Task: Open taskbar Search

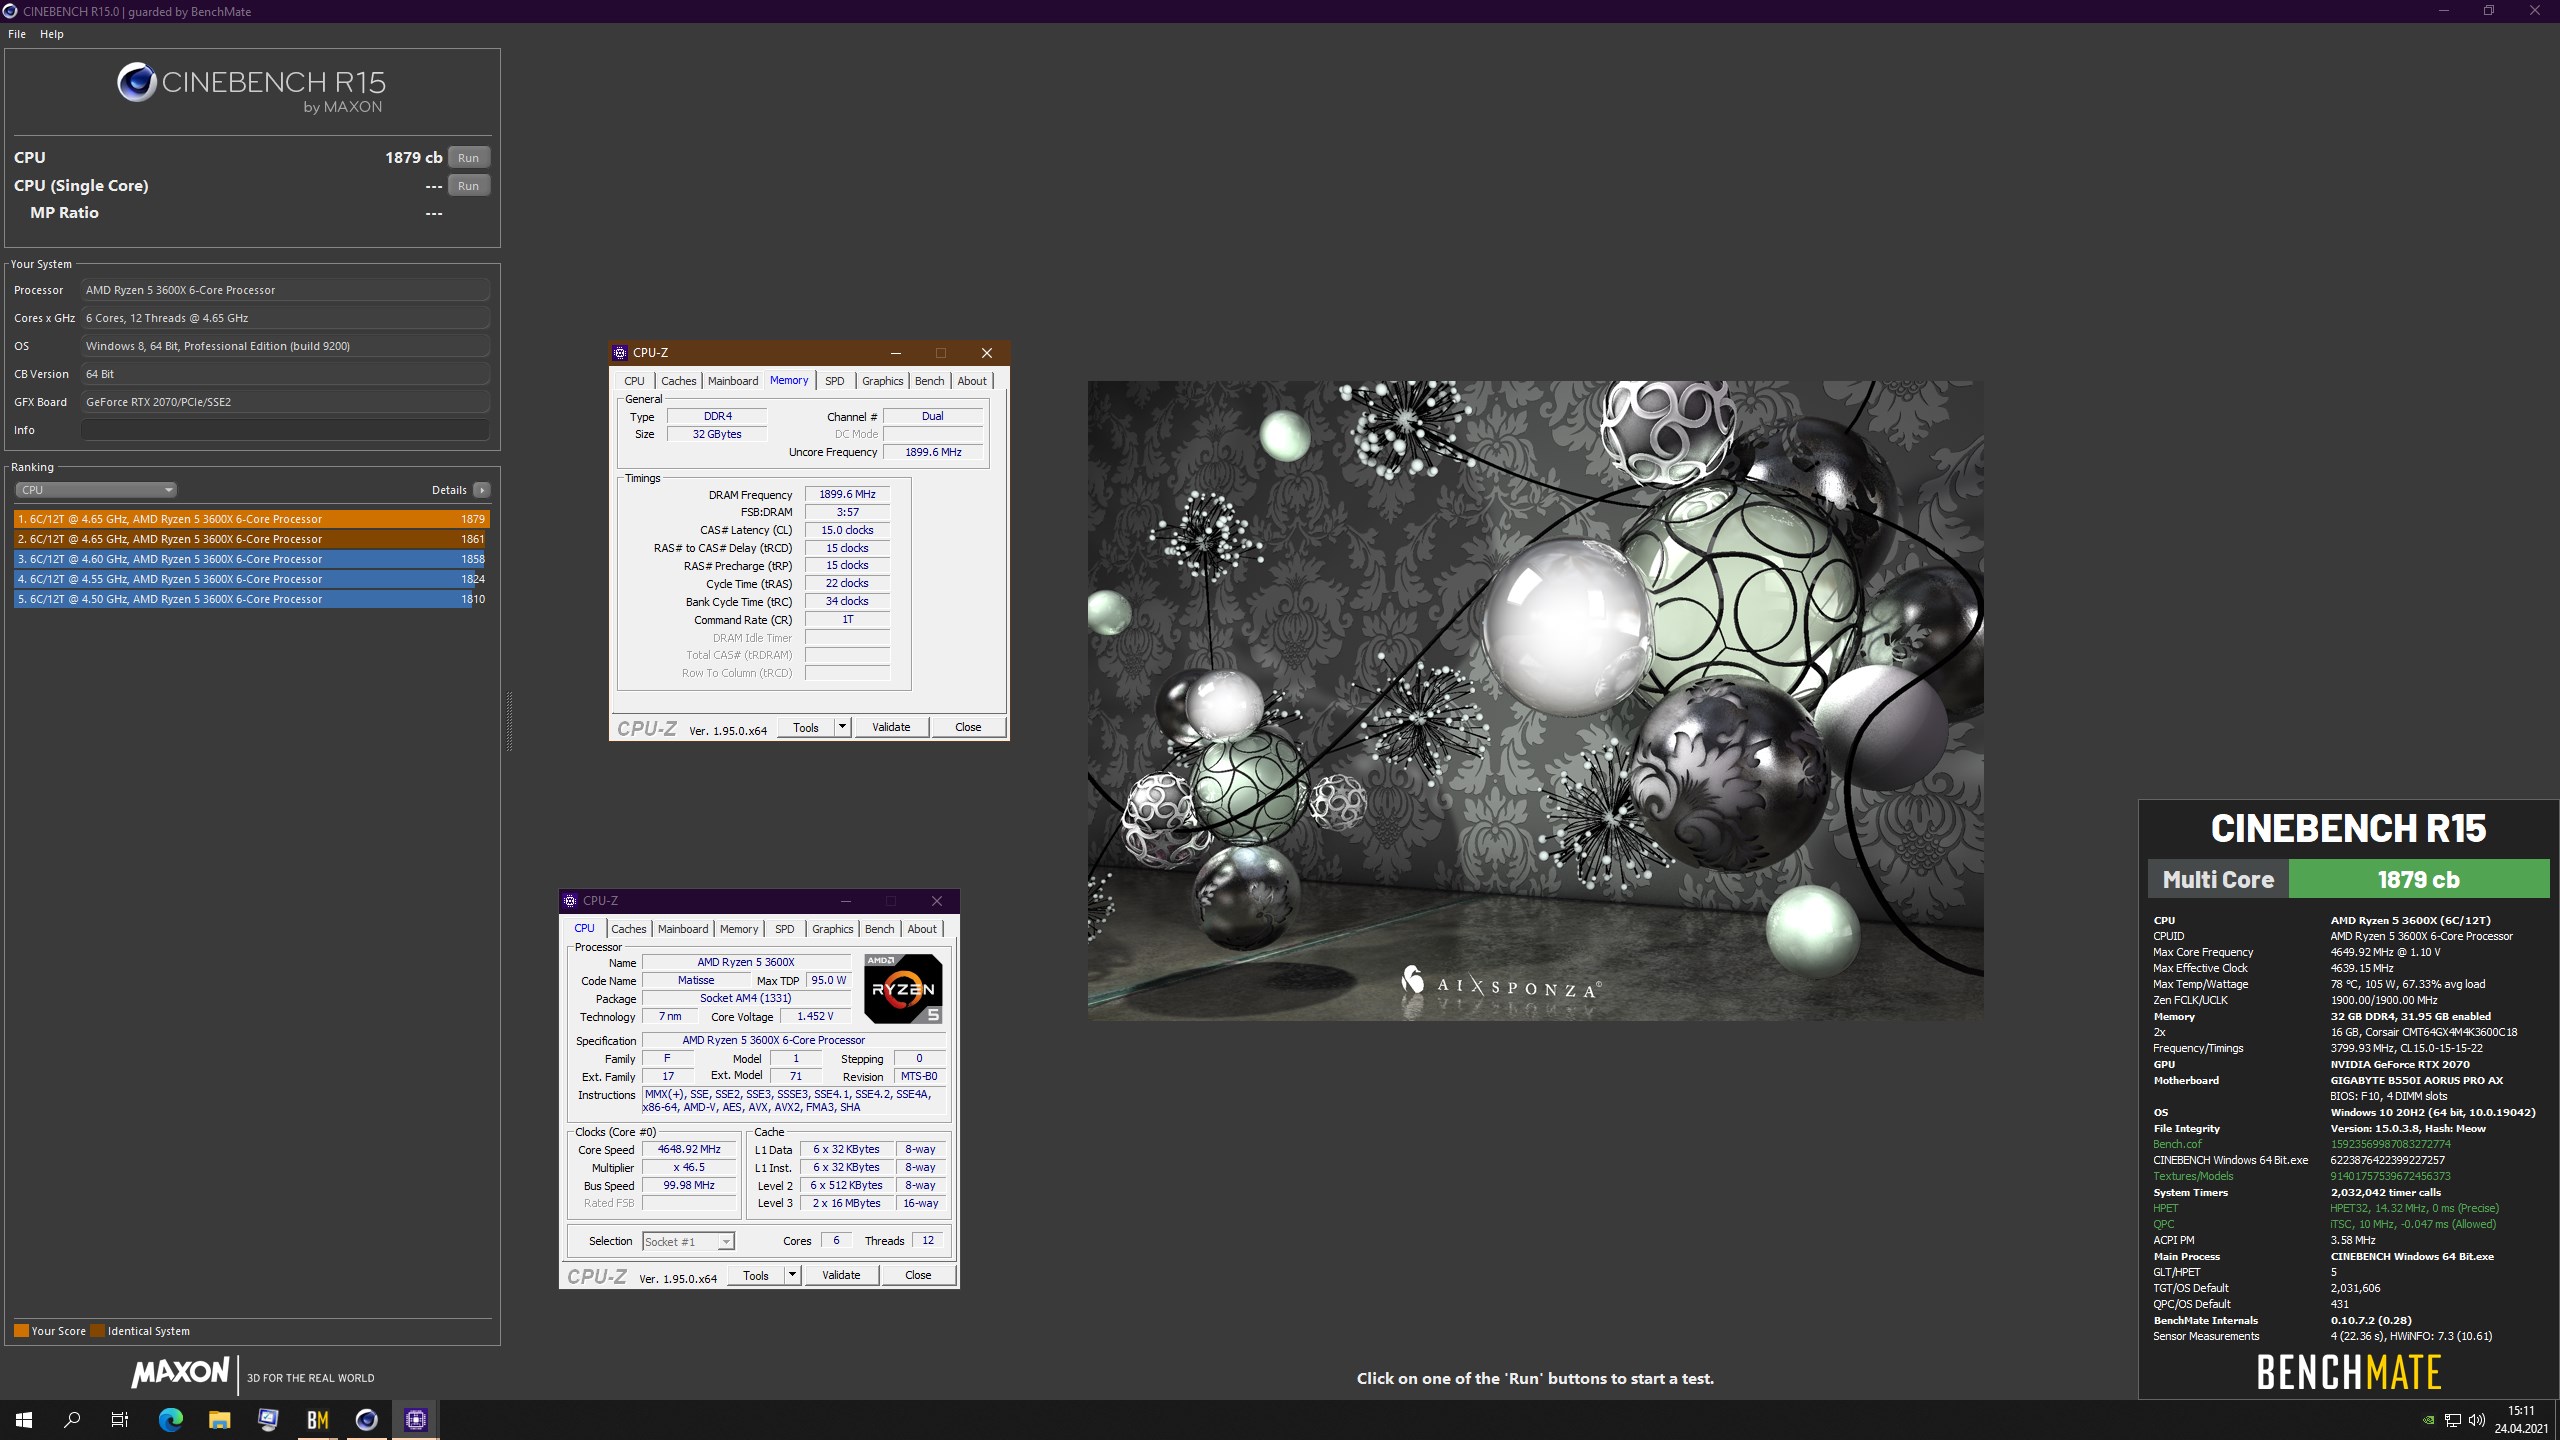Action: [72, 1419]
